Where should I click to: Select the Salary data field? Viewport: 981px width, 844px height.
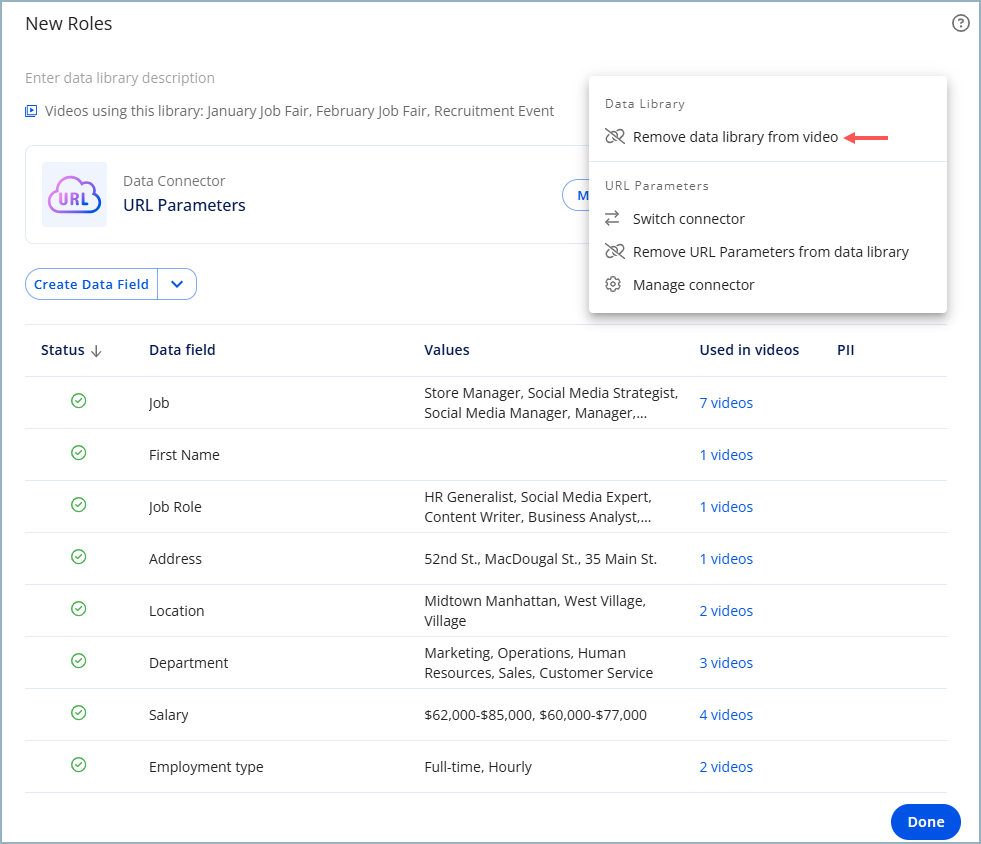[168, 715]
